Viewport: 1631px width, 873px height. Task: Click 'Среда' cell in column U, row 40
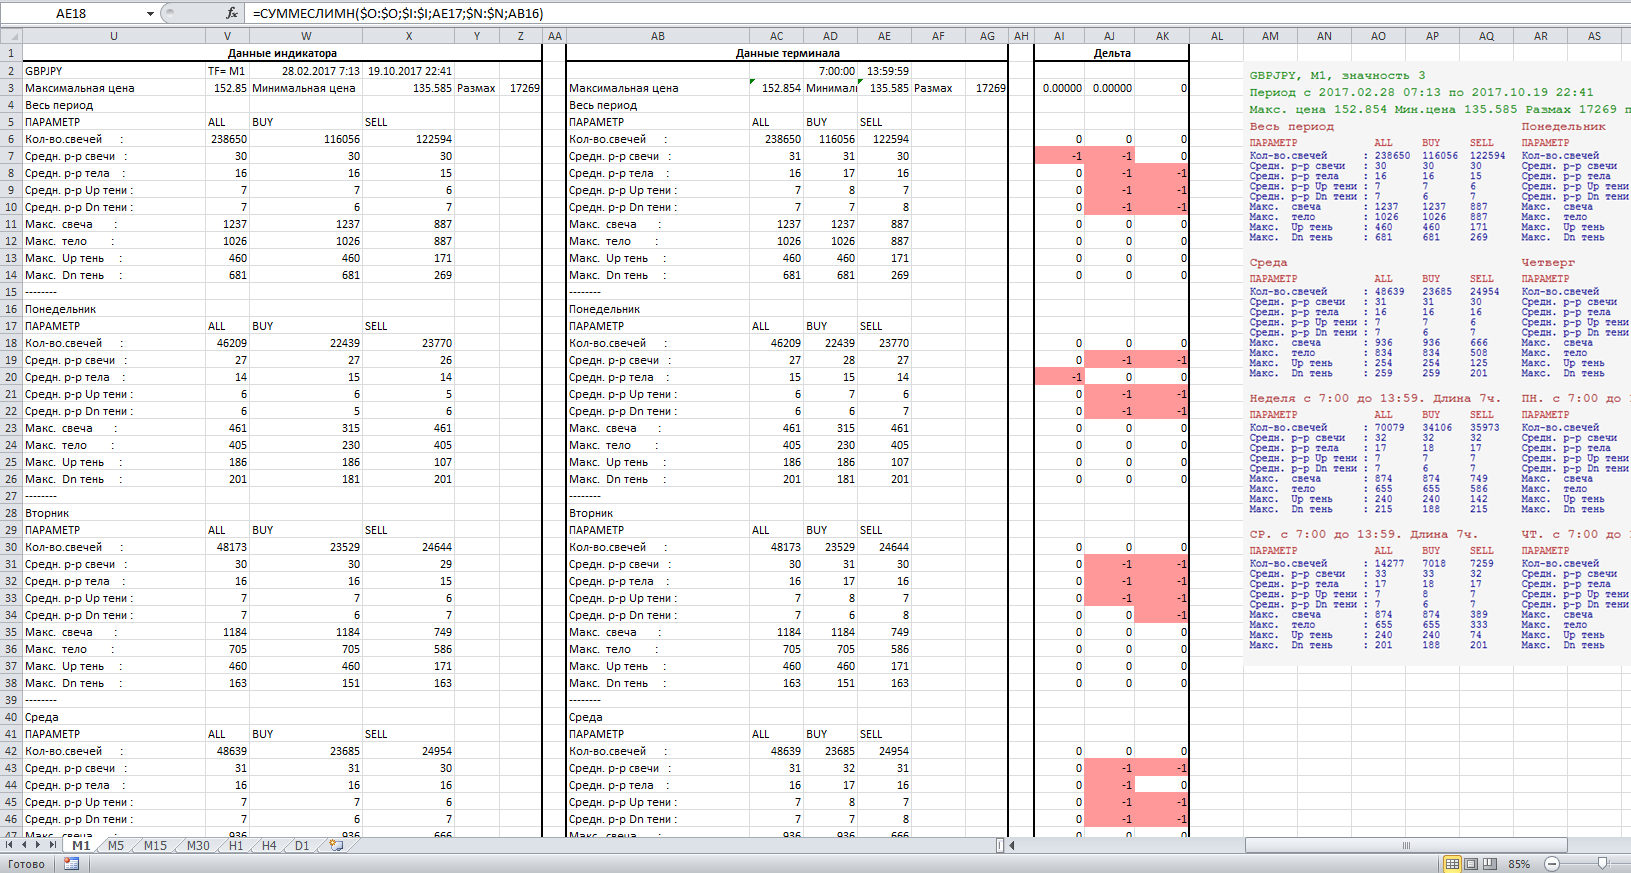click(x=114, y=717)
